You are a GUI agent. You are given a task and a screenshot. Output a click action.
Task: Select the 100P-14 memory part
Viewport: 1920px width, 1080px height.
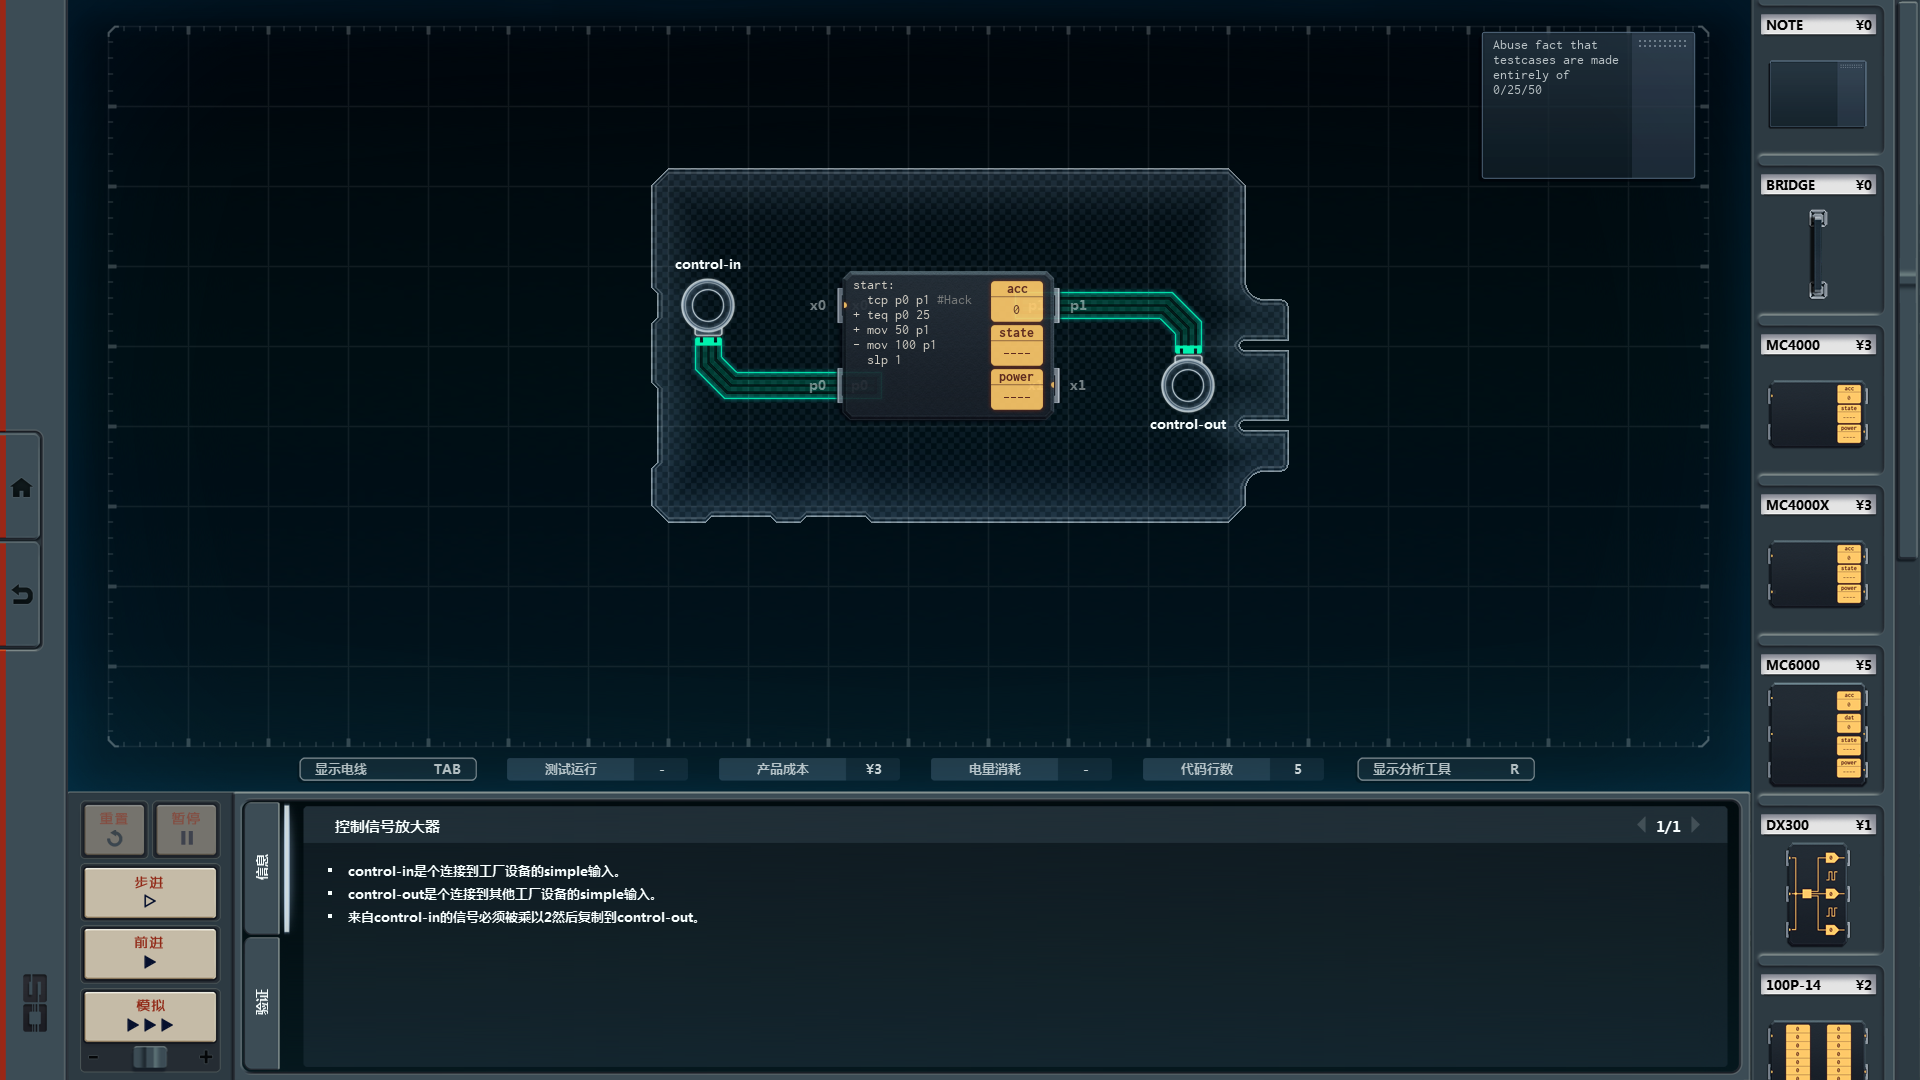pos(1817,1048)
